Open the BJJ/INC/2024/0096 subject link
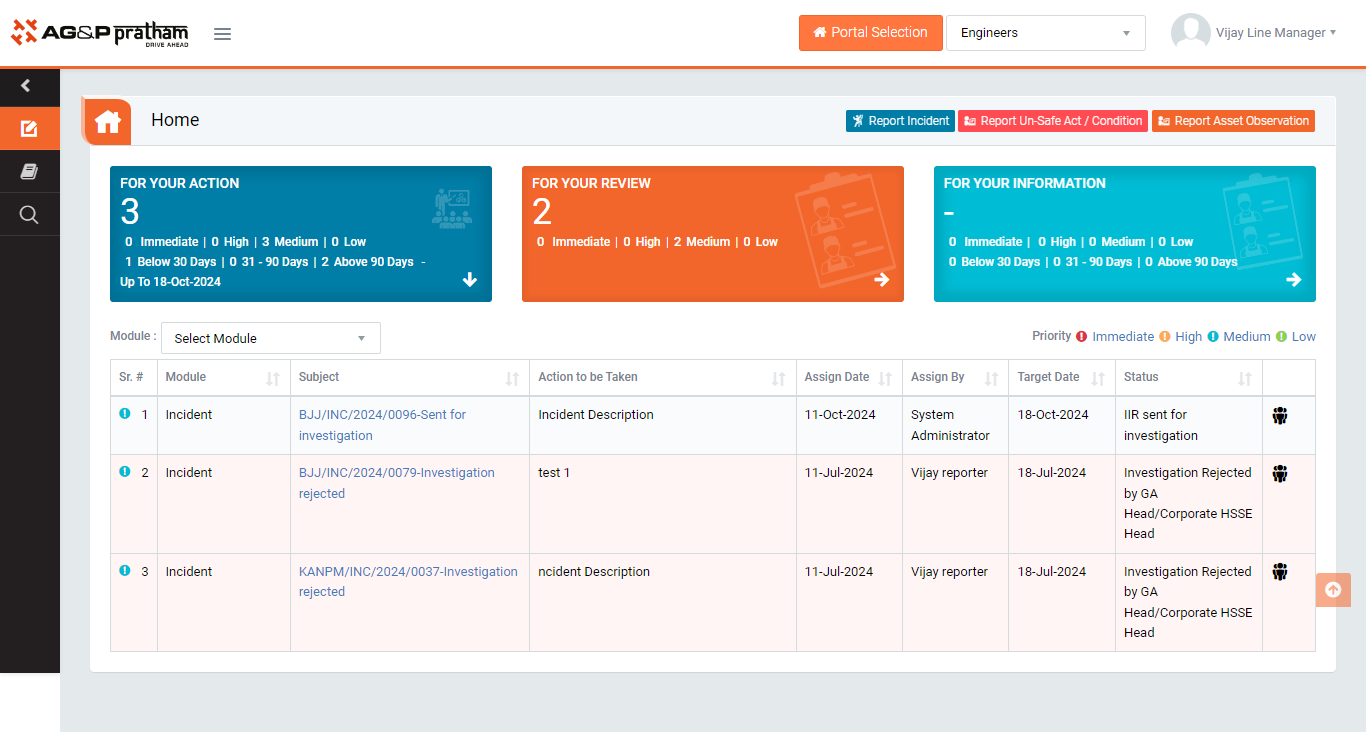 pos(382,415)
